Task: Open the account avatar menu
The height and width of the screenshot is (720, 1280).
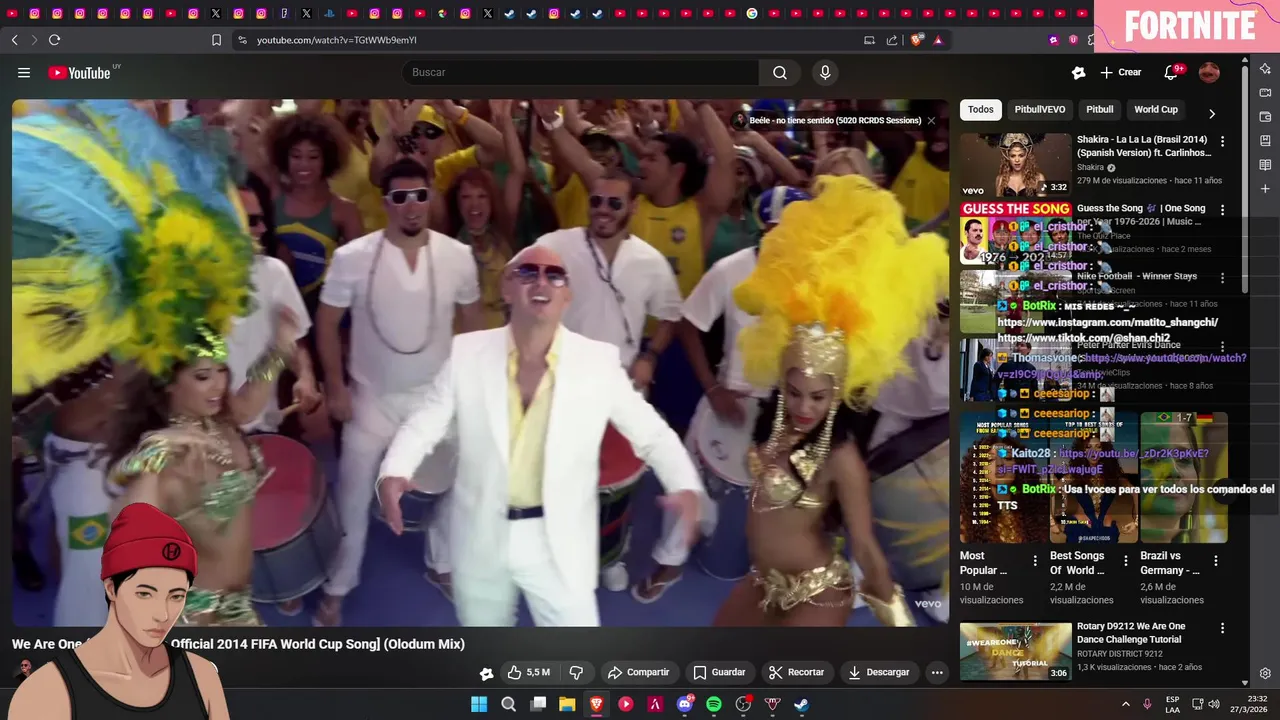Action: point(1209,72)
